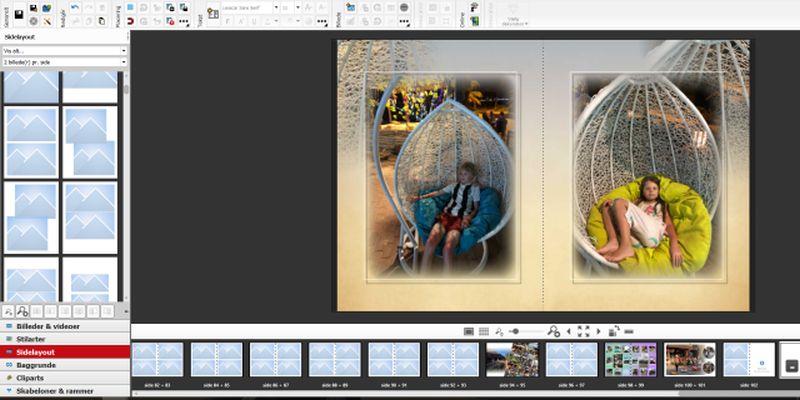Image resolution: width=800 pixels, height=400 pixels.
Task: Click the fullscreen view icon below canvas
Action: [584, 331]
